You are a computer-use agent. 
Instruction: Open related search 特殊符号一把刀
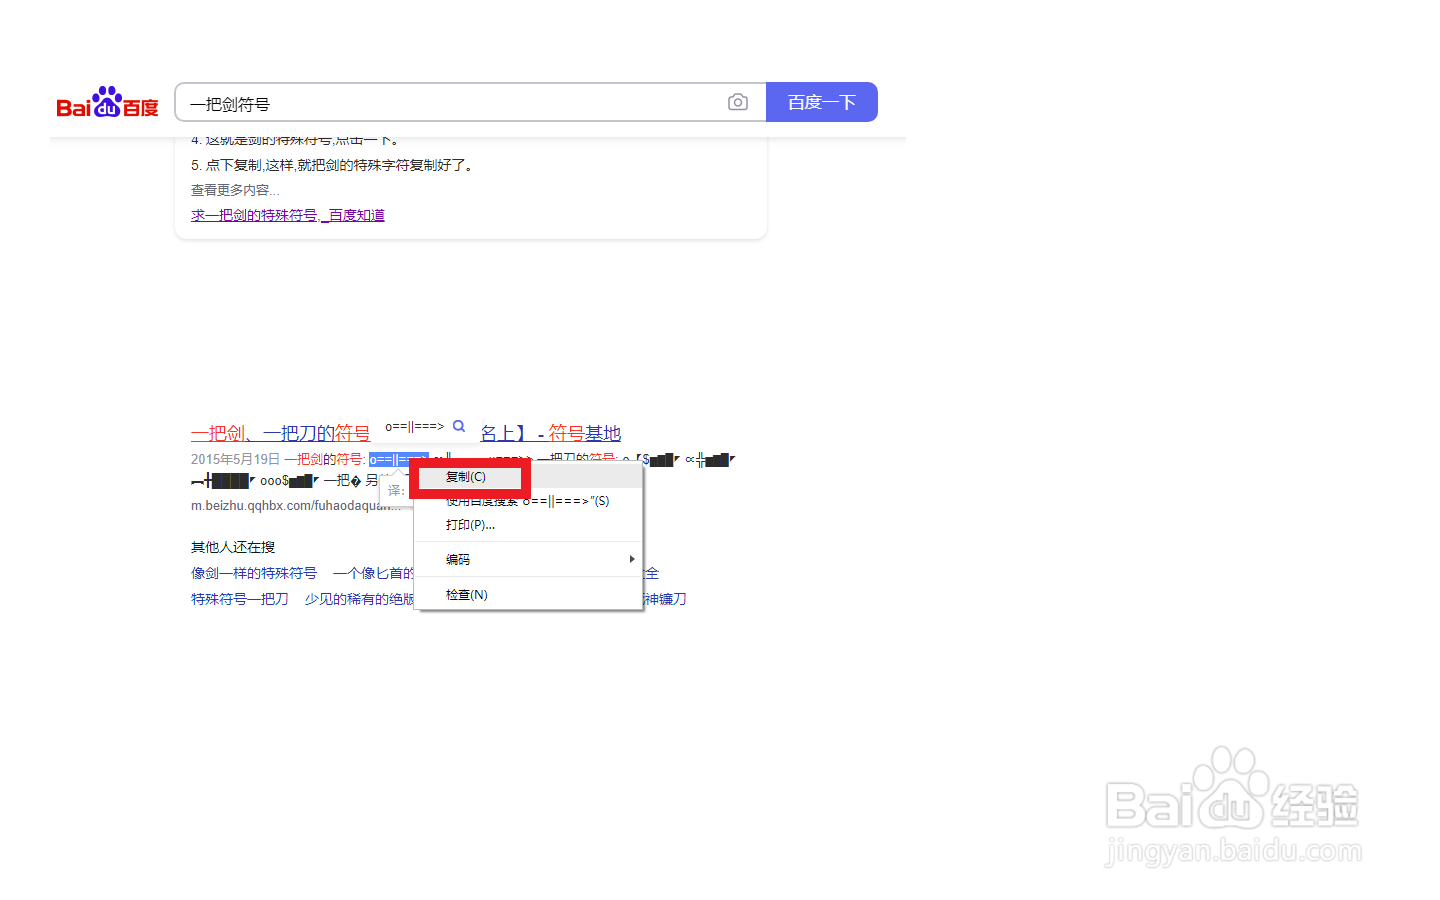coord(240,599)
